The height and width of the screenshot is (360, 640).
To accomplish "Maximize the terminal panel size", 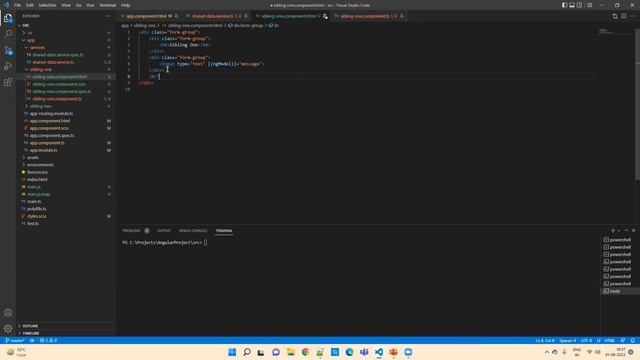I will point(626,231).
